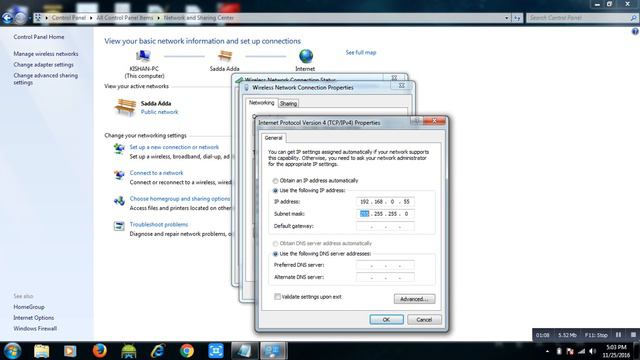Expand the address bar history dropdown
The width and height of the screenshot is (640, 360).
[507, 18]
